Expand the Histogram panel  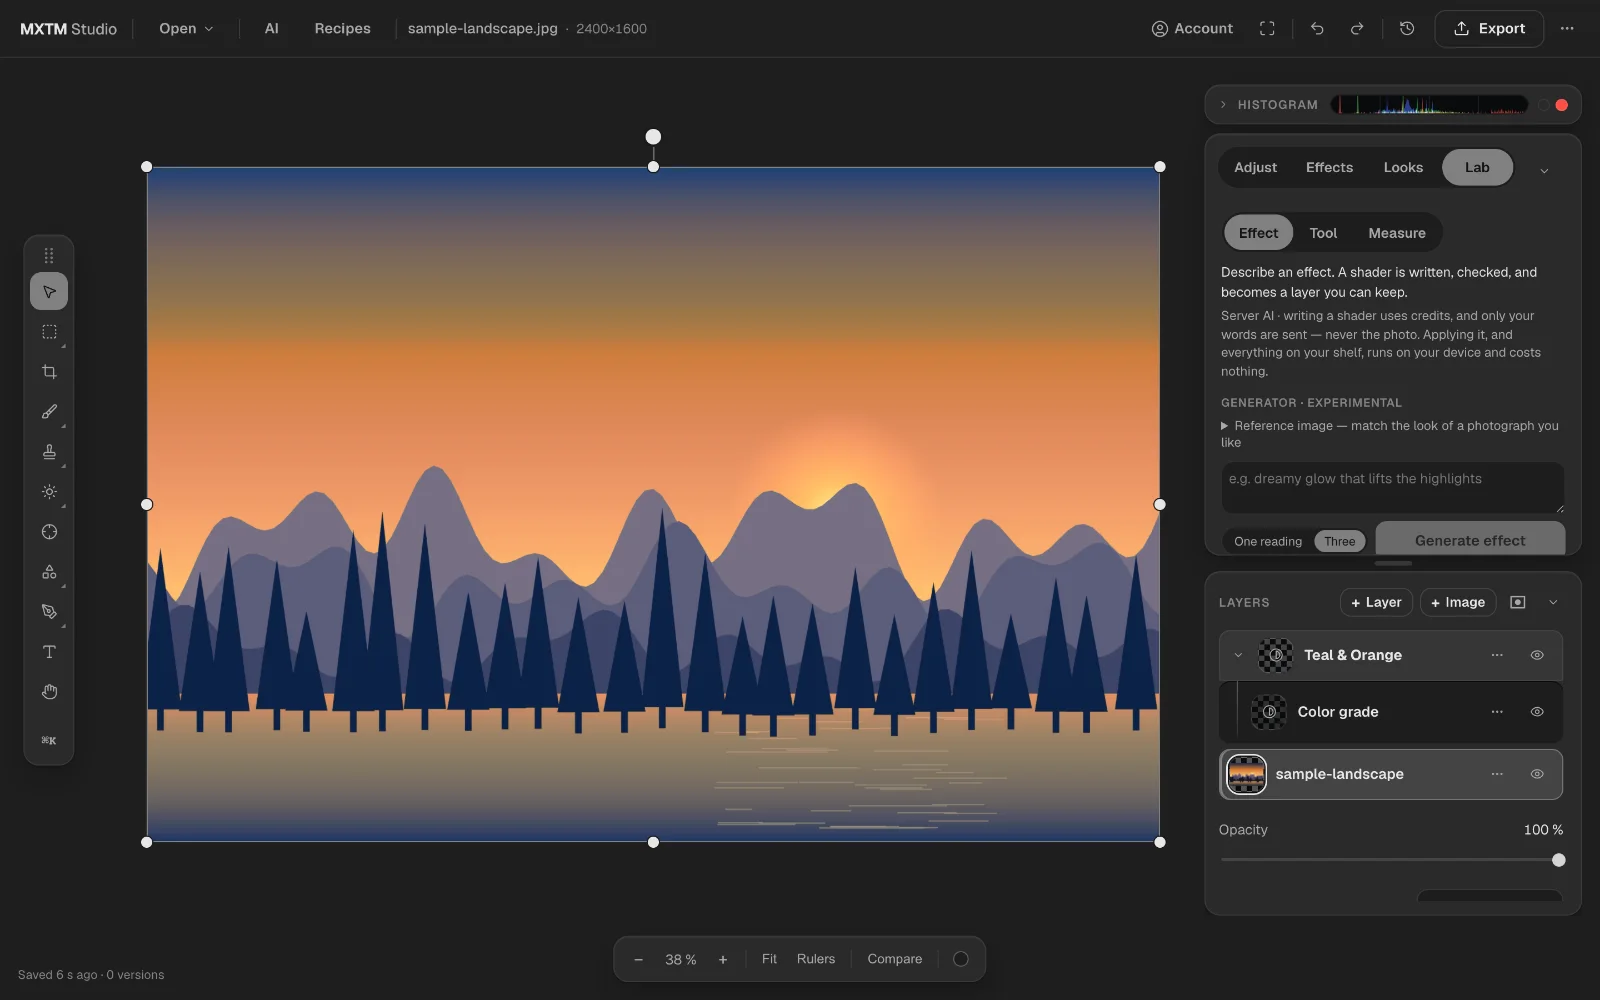[1223, 105]
